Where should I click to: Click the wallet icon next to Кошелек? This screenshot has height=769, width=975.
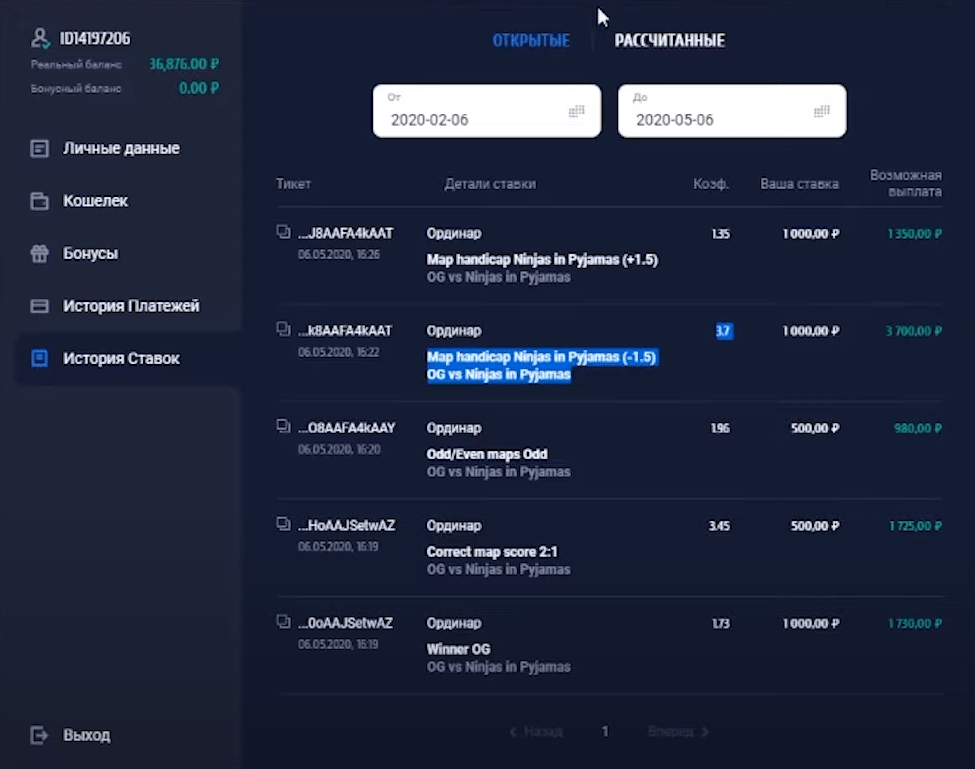(40, 201)
